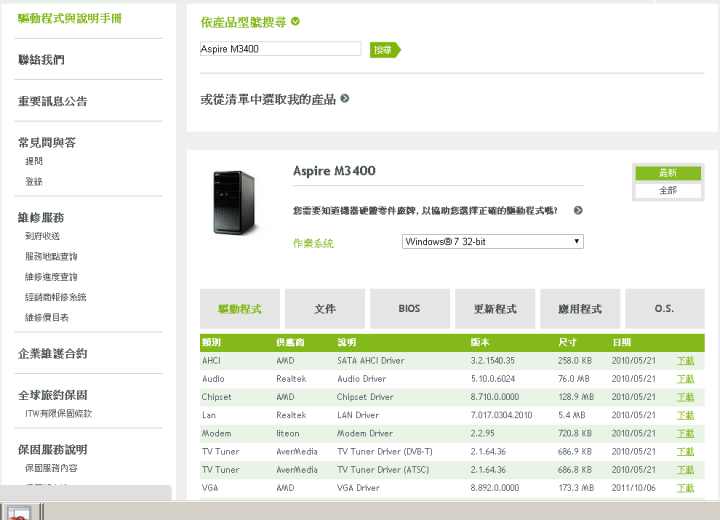Switch to the BIOS tab
Image resolution: width=720 pixels, height=520 pixels.
coord(410,309)
